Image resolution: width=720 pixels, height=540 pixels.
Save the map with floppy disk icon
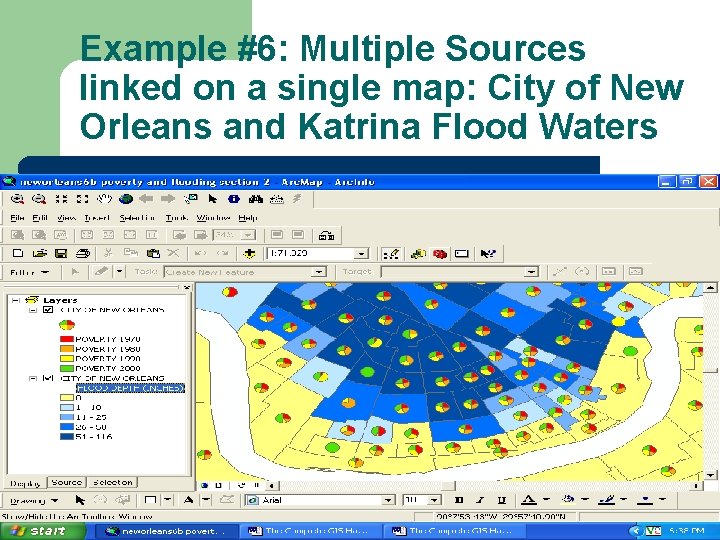[61, 253]
